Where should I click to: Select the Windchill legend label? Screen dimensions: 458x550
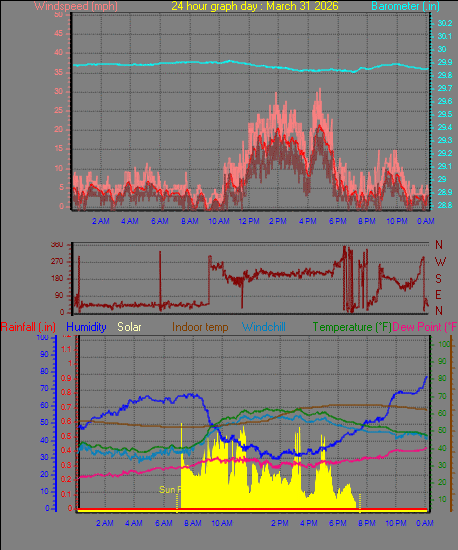tap(264, 327)
